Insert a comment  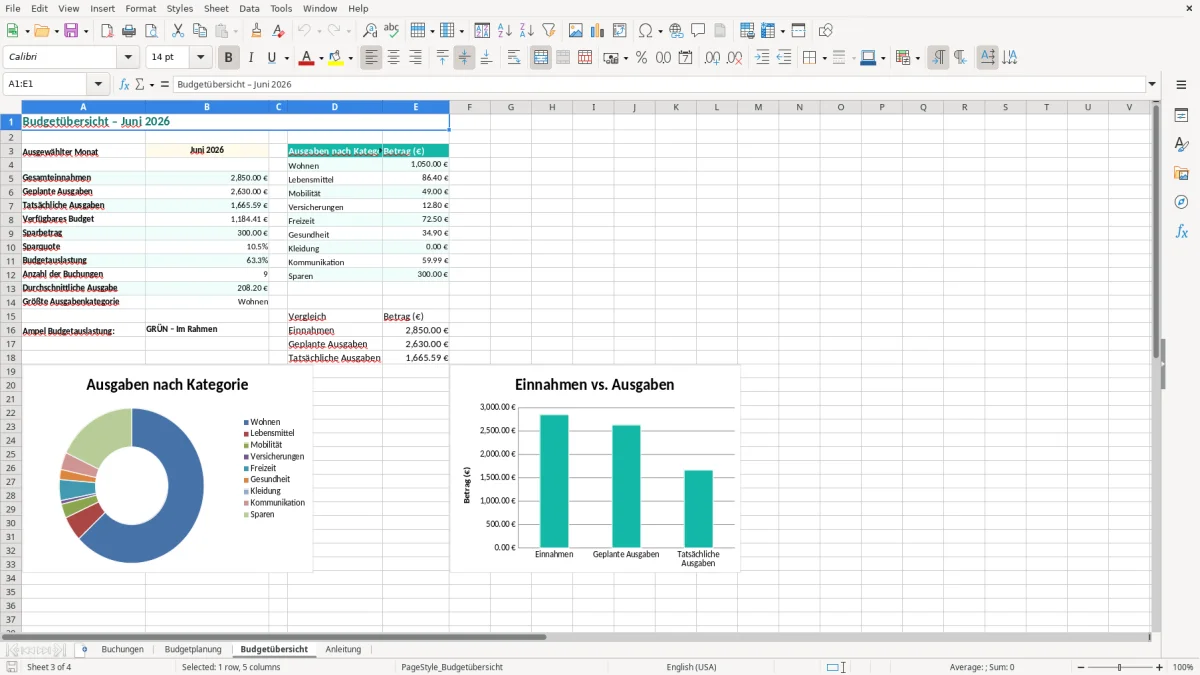tap(698, 31)
